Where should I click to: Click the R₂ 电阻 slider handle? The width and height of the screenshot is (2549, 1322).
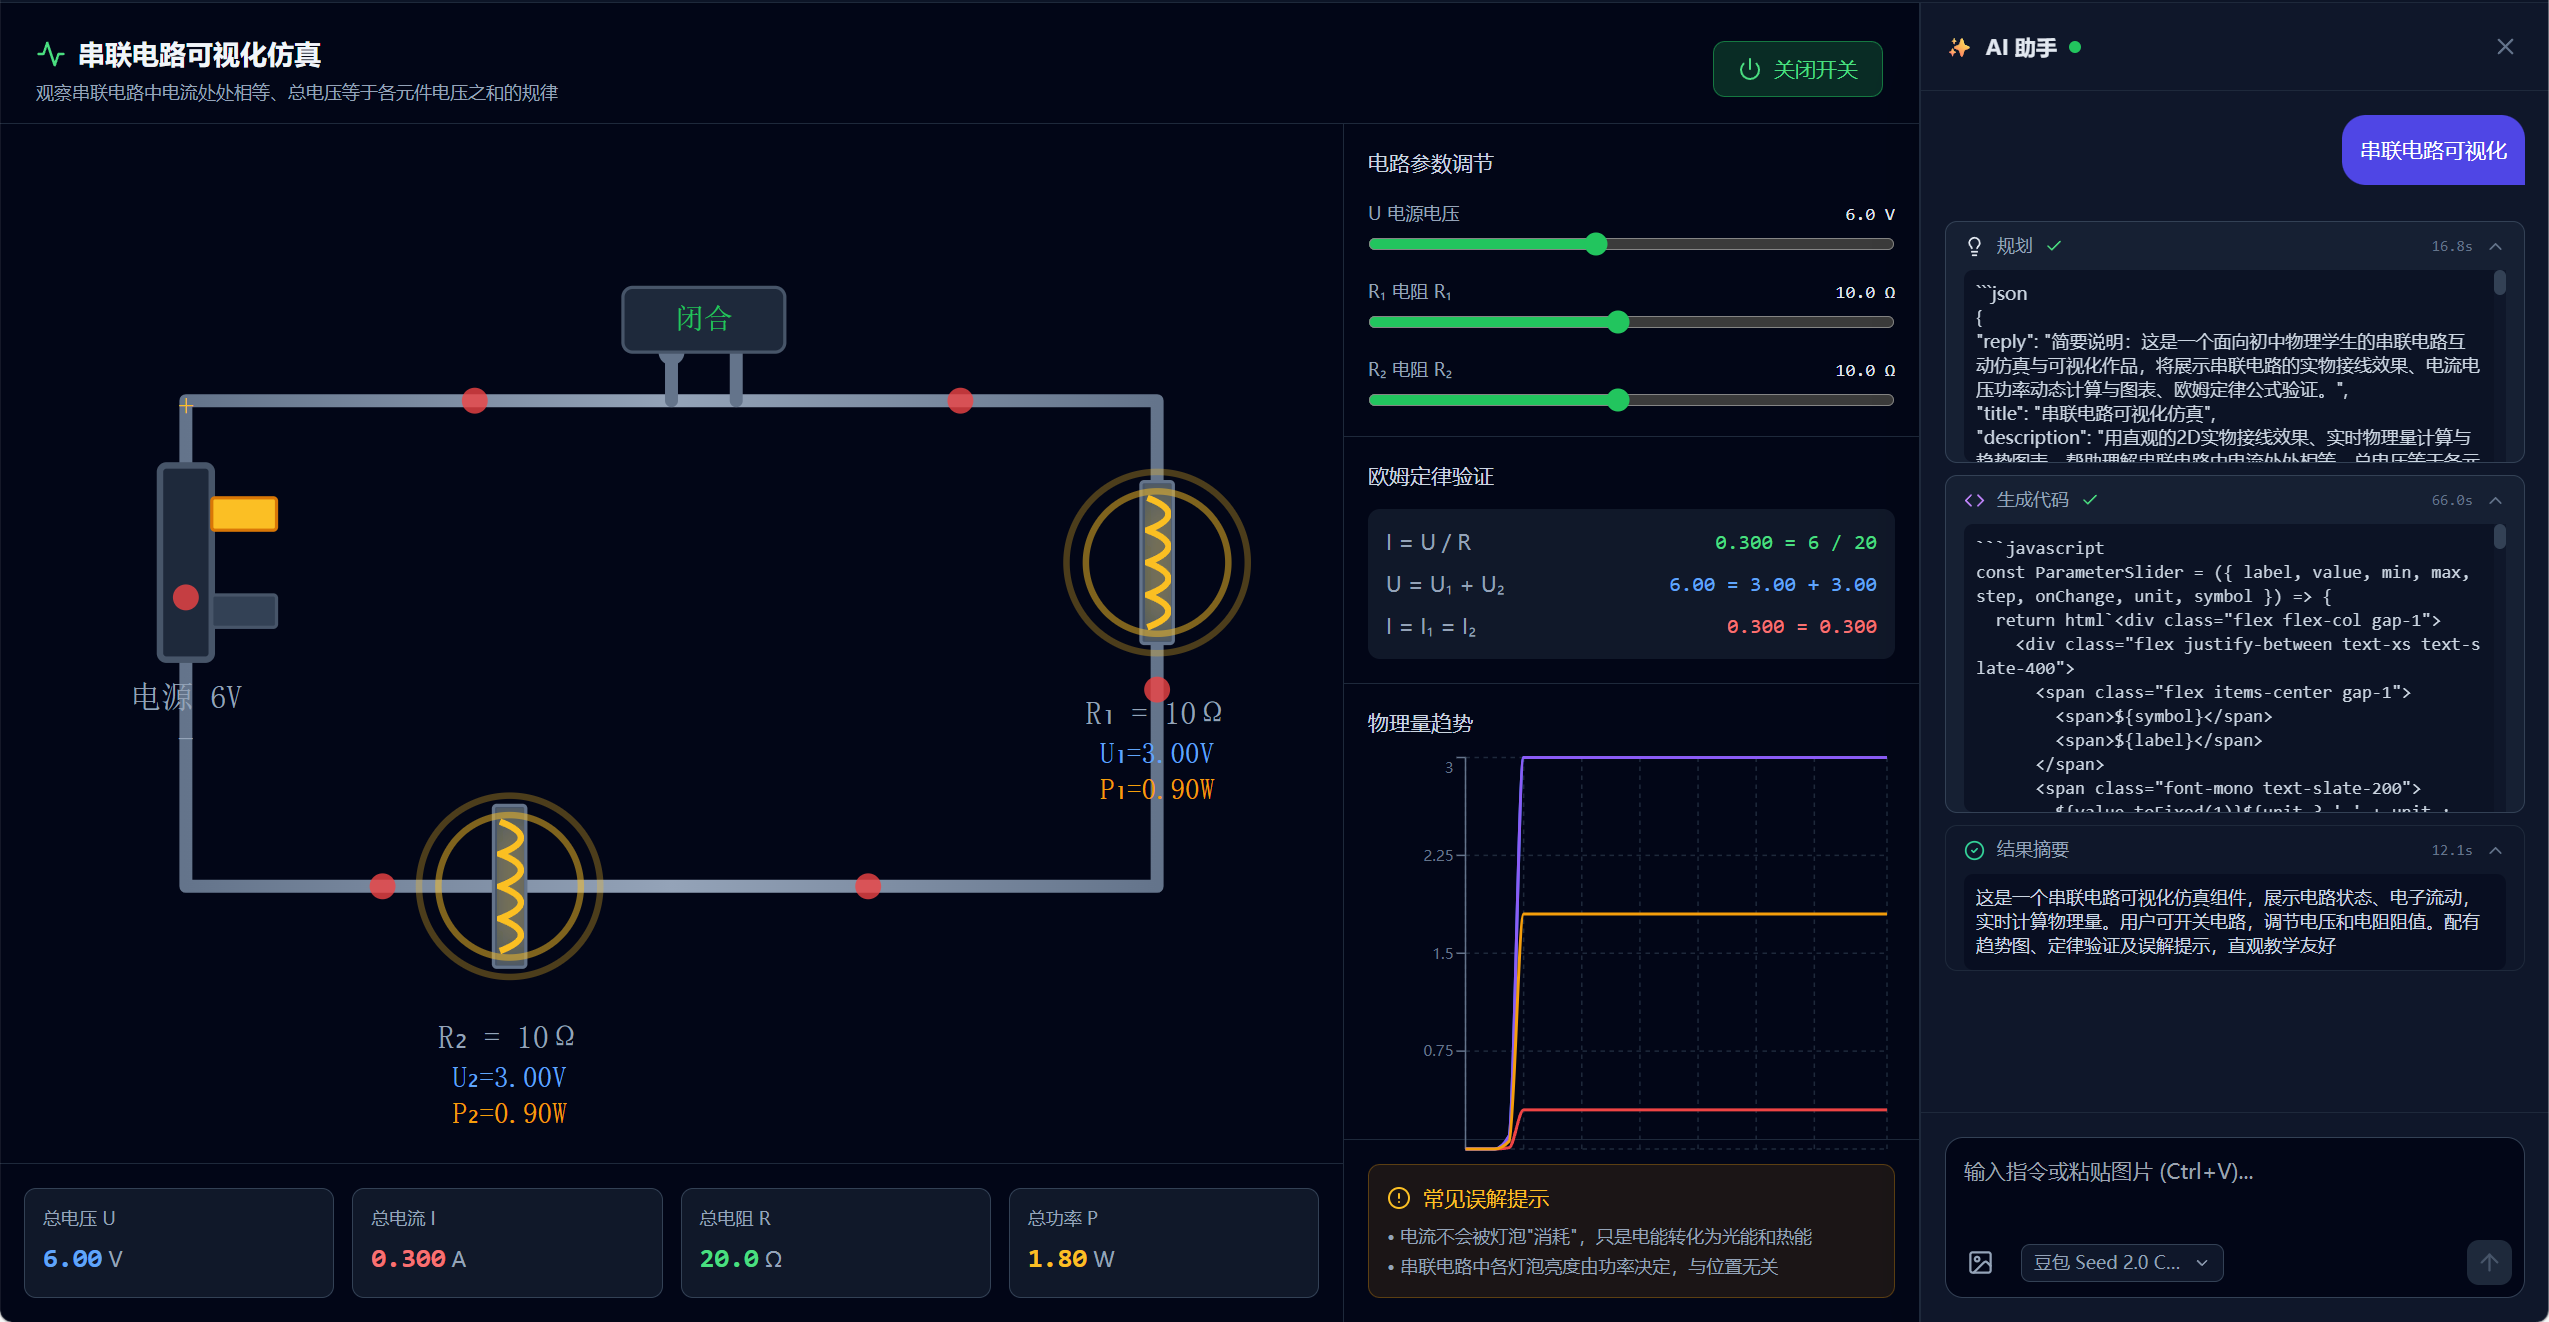[1618, 400]
